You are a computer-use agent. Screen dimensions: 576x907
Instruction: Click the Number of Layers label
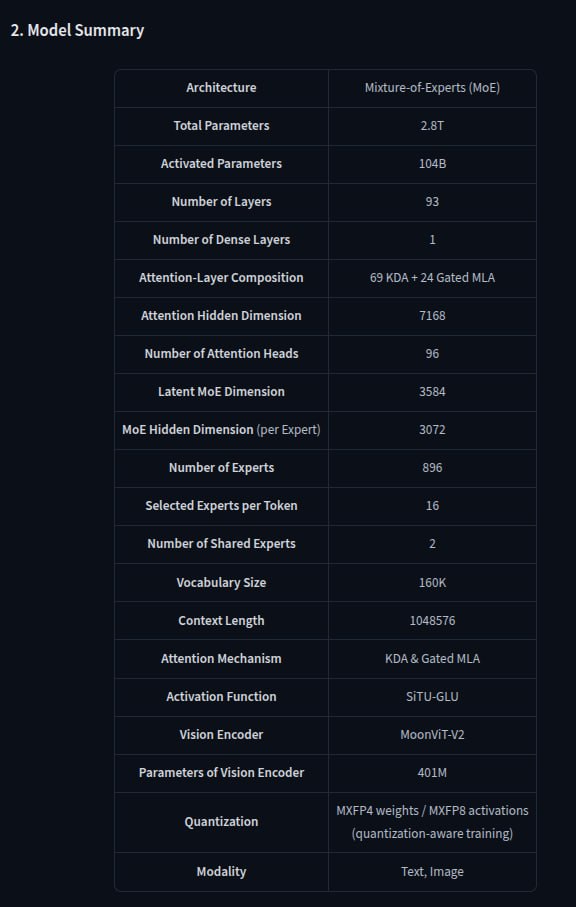tap(221, 202)
